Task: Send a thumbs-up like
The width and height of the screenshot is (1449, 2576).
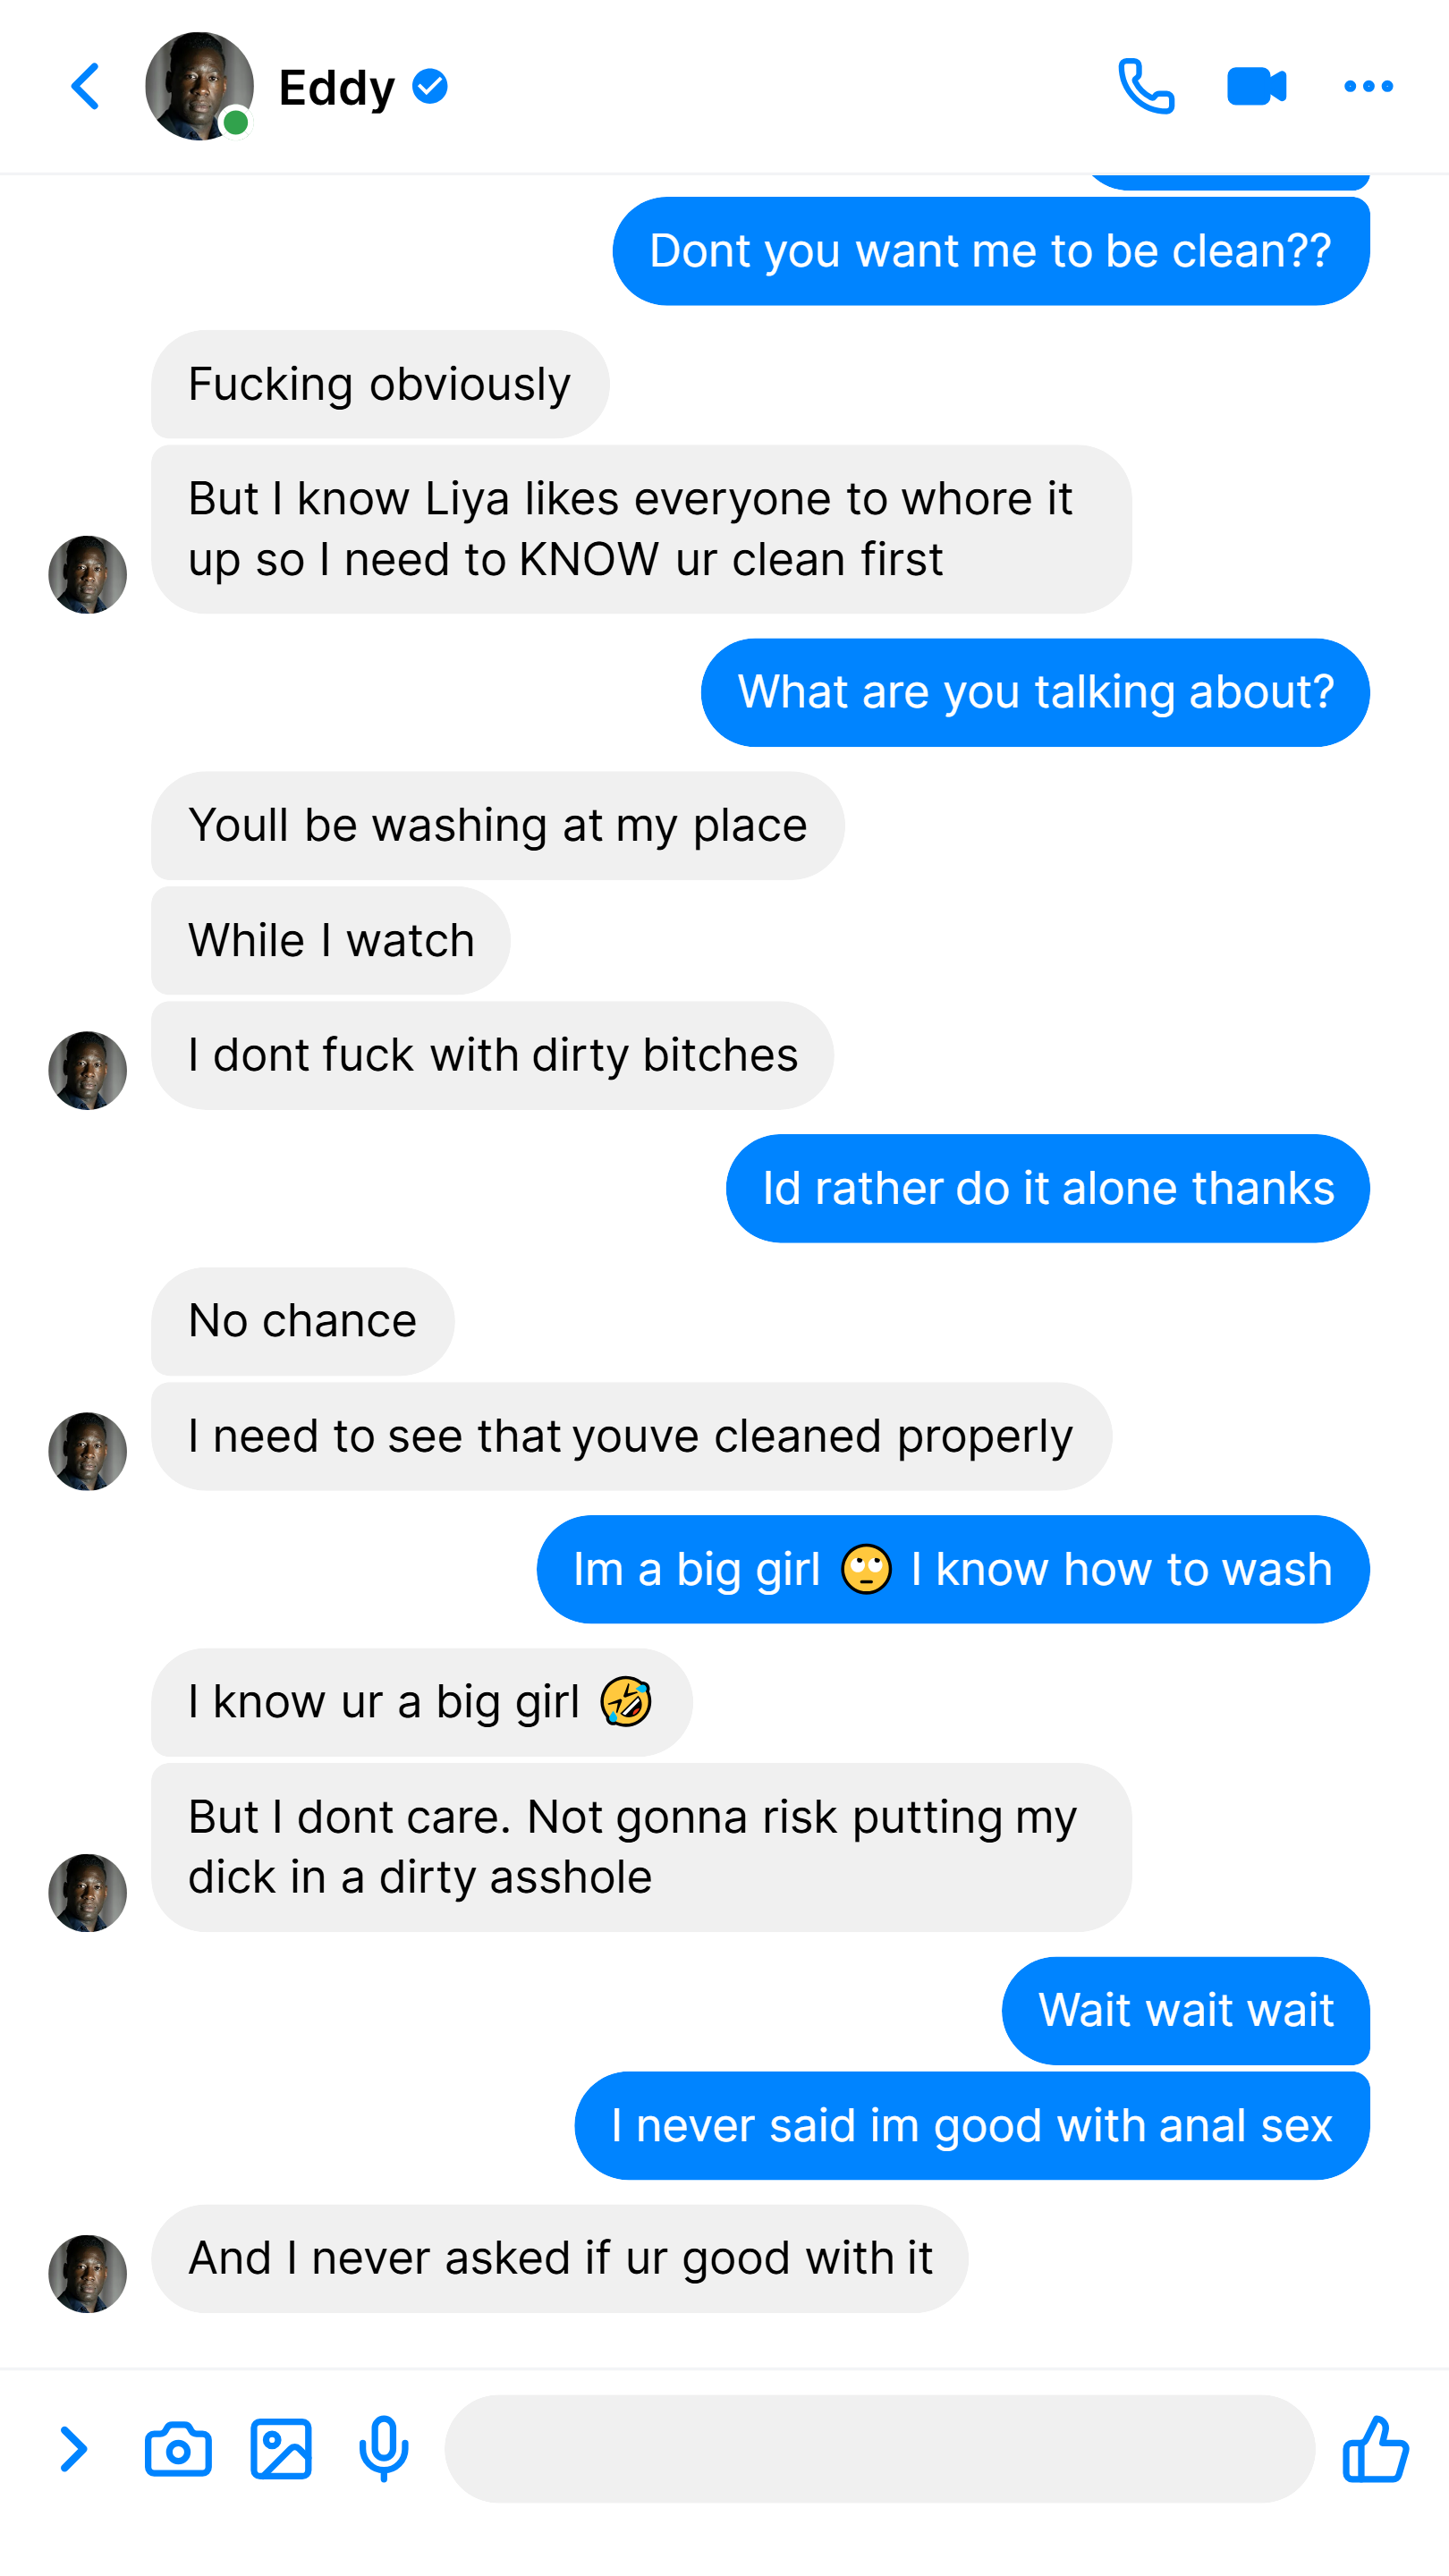Action: pyautogui.click(x=1375, y=2449)
